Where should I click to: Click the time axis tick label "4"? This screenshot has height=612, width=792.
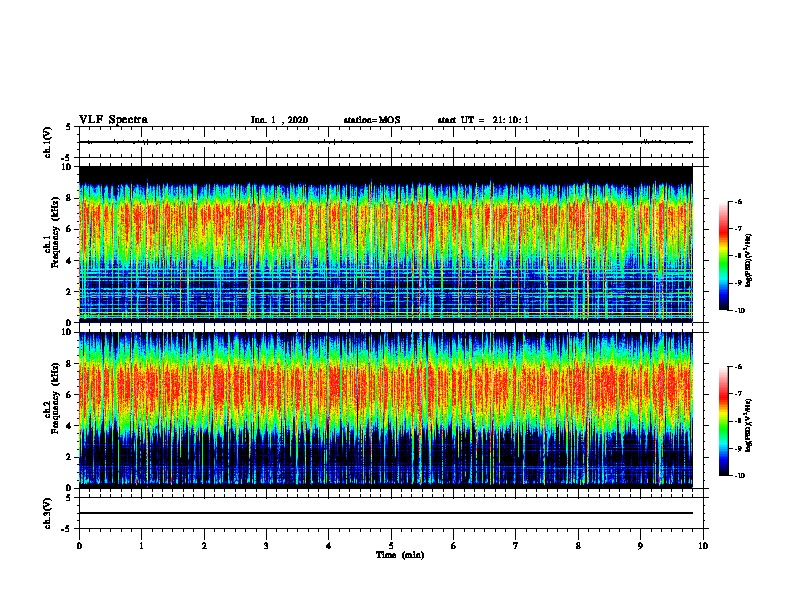[x=329, y=546]
